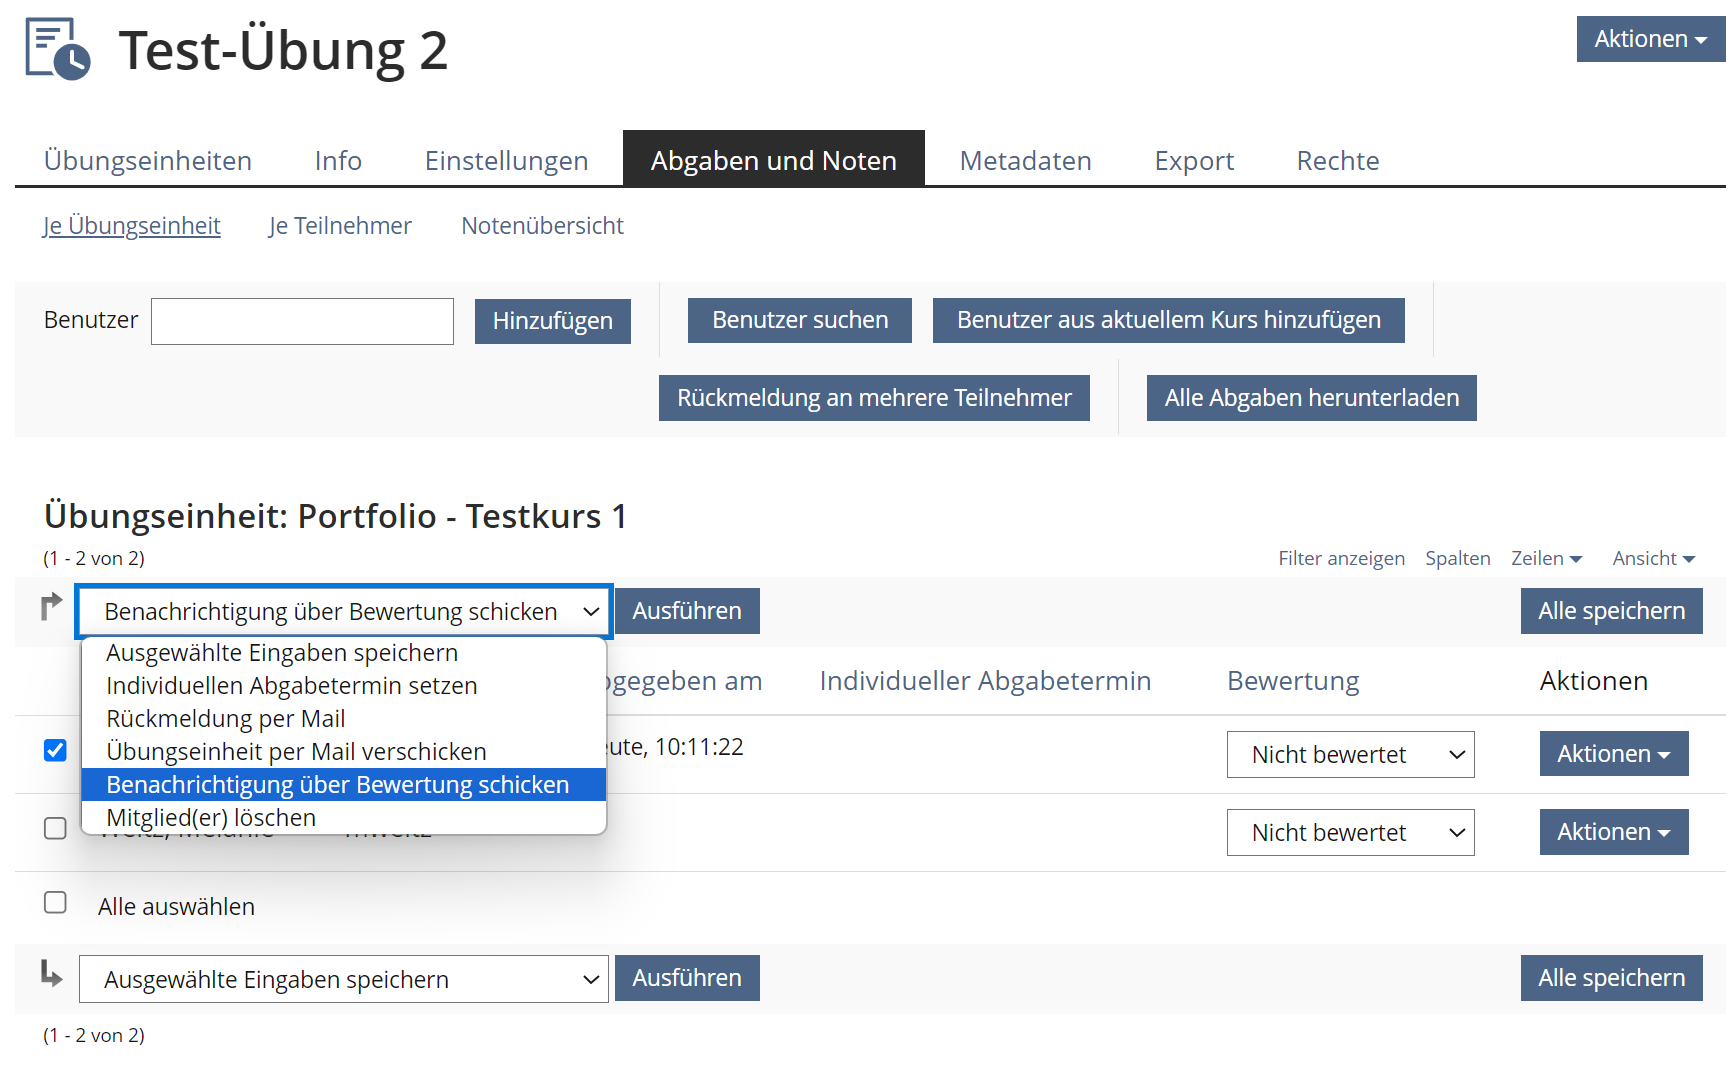The image size is (1733, 1069).
Task: Expand the Zeilen rows menu
Action: pos(1546,558)
